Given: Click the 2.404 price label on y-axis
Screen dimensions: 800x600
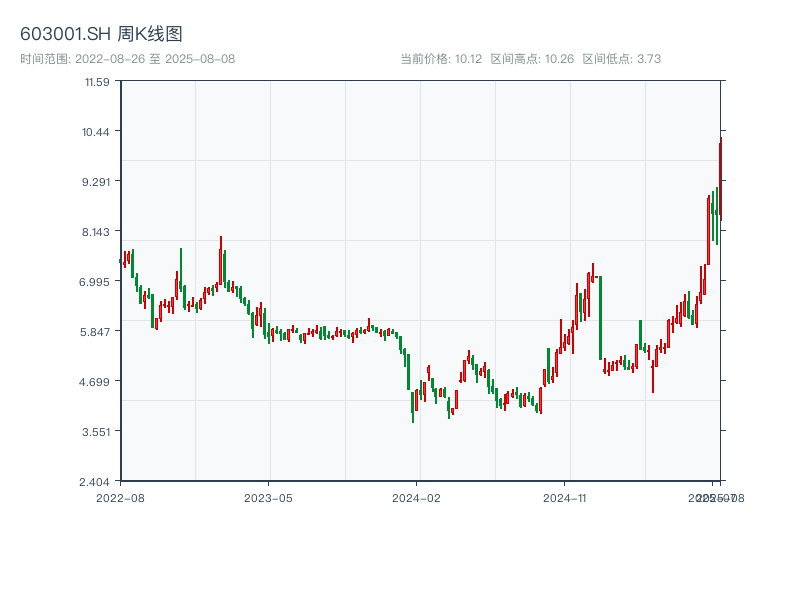Looking at the screenshot, I should 97,482.
